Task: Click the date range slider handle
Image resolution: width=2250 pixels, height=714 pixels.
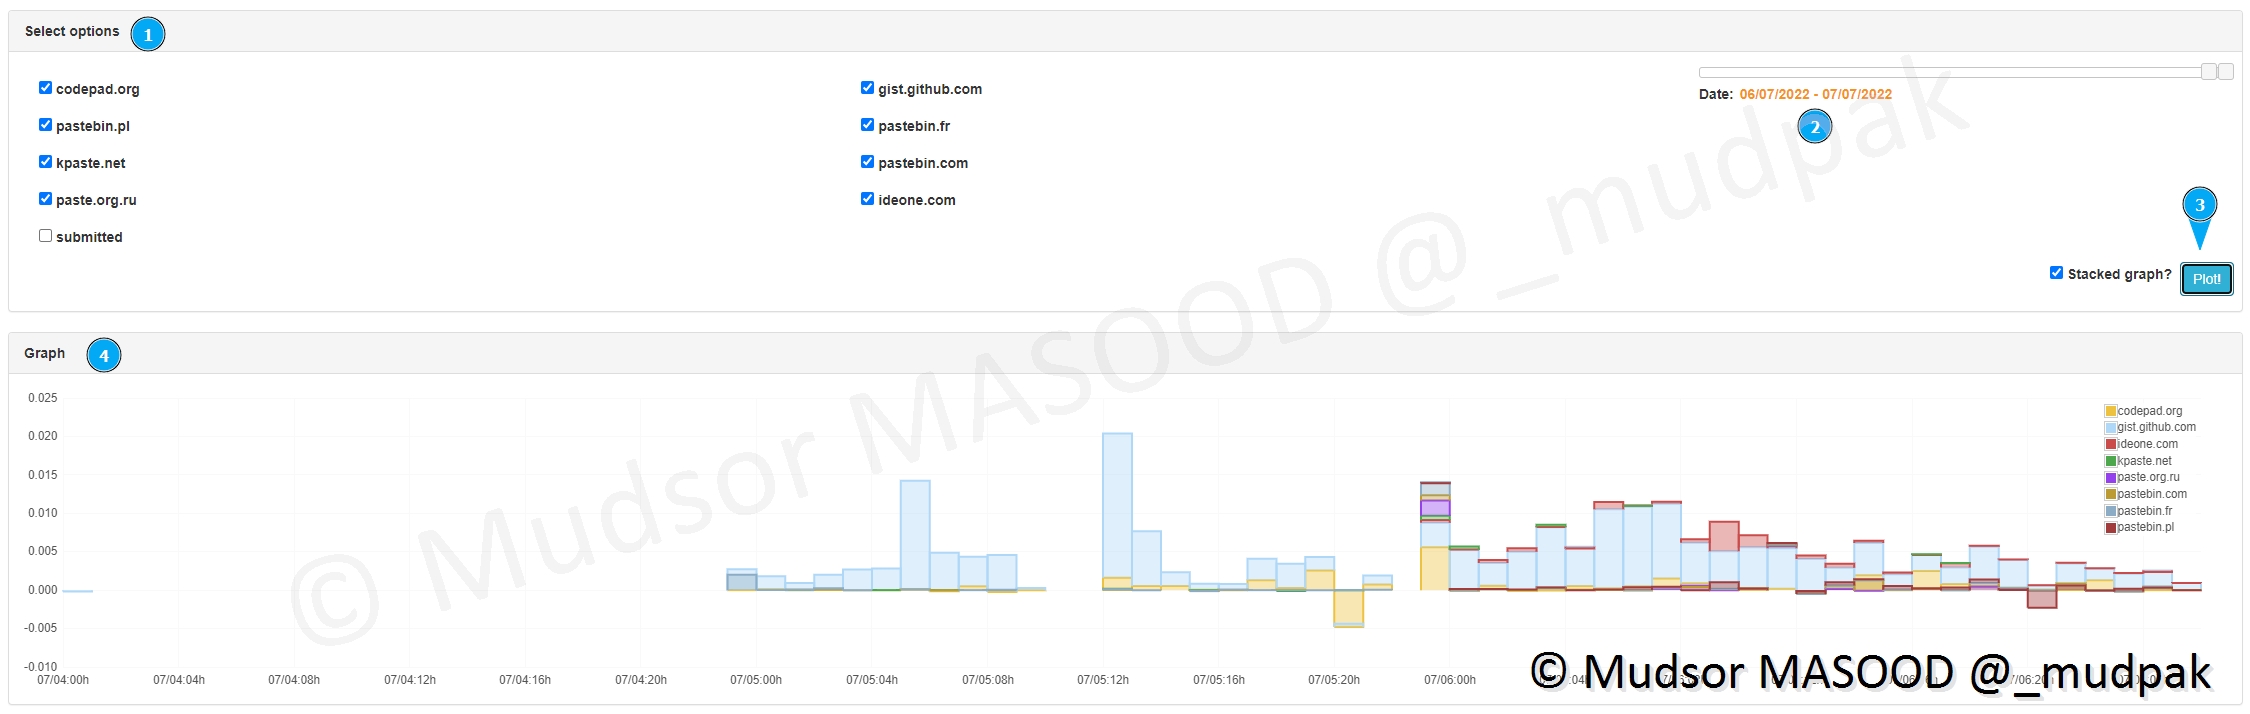Action: (2208, 72)
